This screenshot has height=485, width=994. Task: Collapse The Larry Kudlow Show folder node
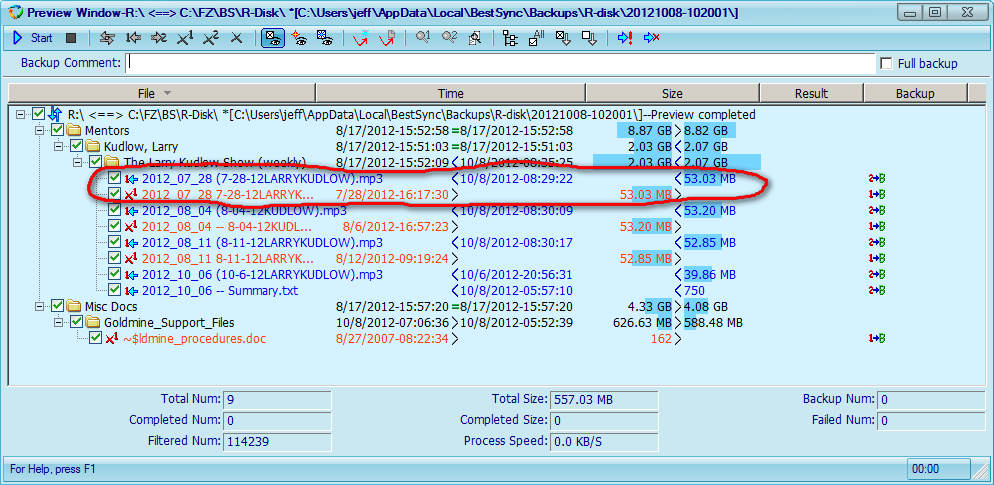tap(78, 162)
